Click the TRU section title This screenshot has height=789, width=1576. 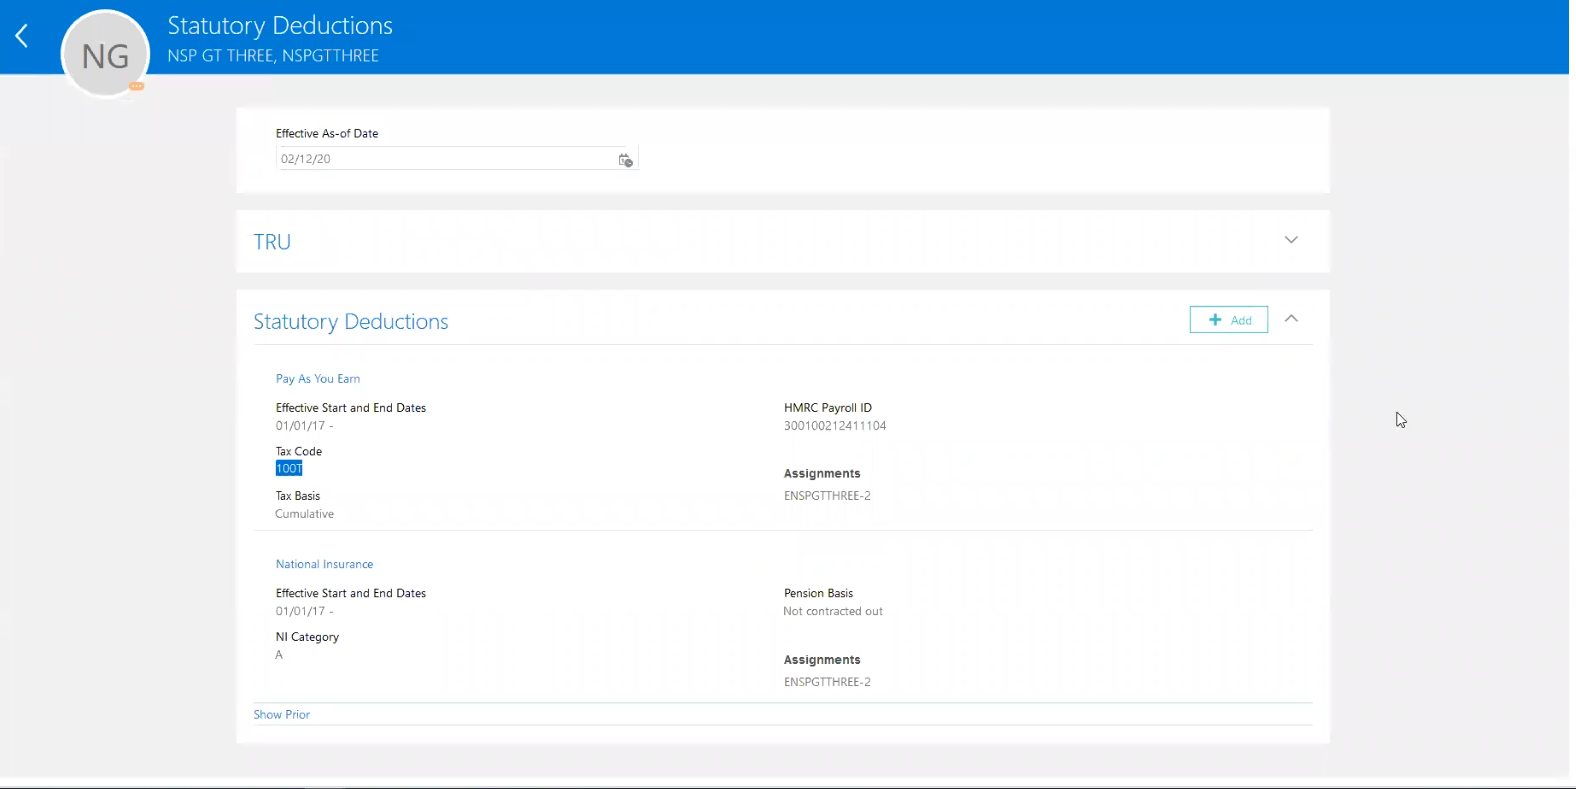[272, 242]
